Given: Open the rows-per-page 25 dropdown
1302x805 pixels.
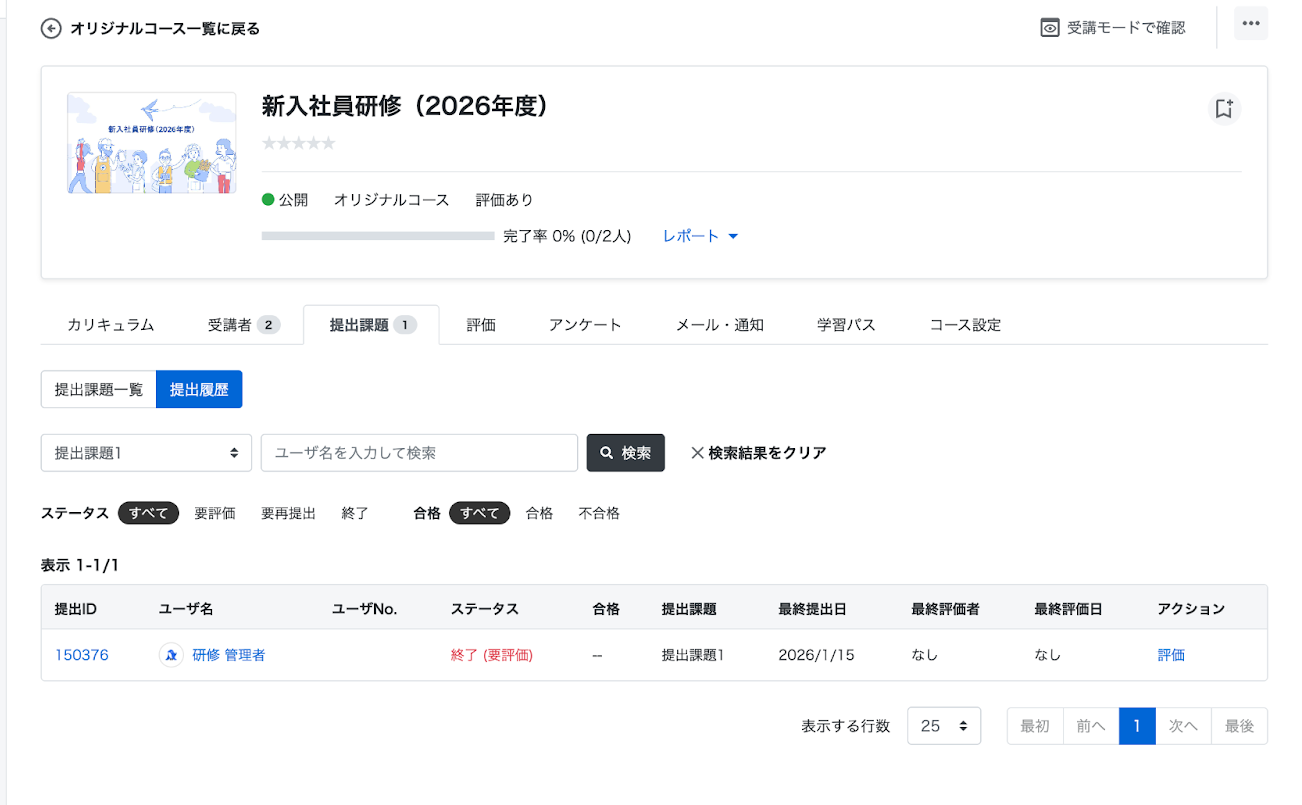Looking at the screenshot, I should click(x=944, y=726).
